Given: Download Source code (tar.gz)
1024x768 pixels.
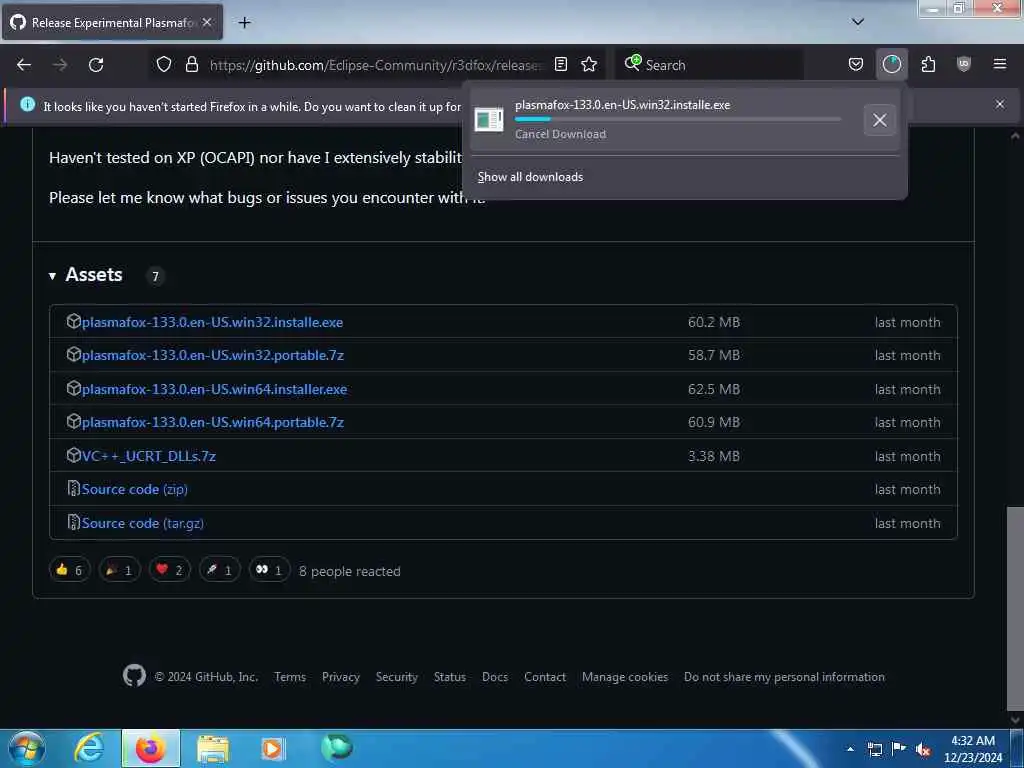Looking at the screenshot, I should [142, 523].
